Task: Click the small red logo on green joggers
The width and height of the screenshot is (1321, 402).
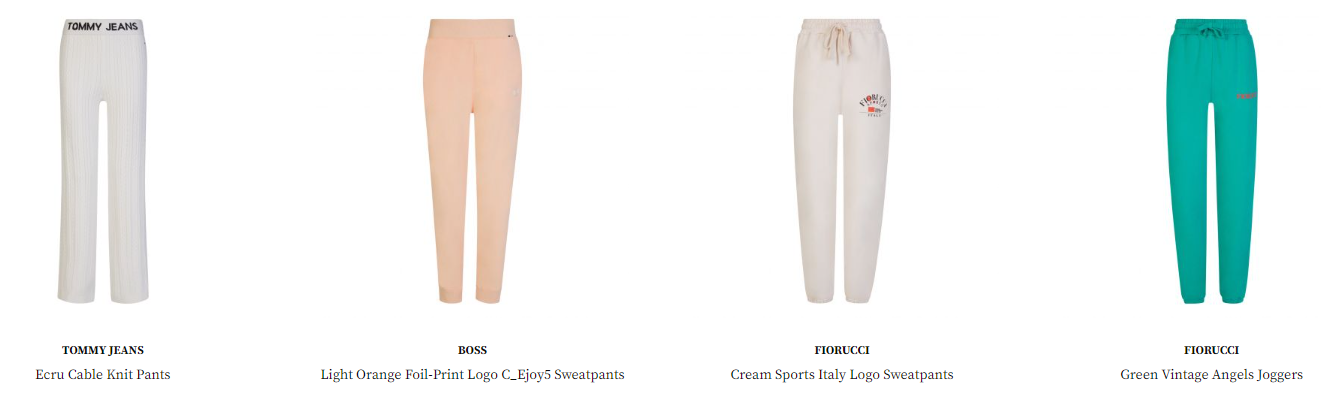Action: [1246, 97]
